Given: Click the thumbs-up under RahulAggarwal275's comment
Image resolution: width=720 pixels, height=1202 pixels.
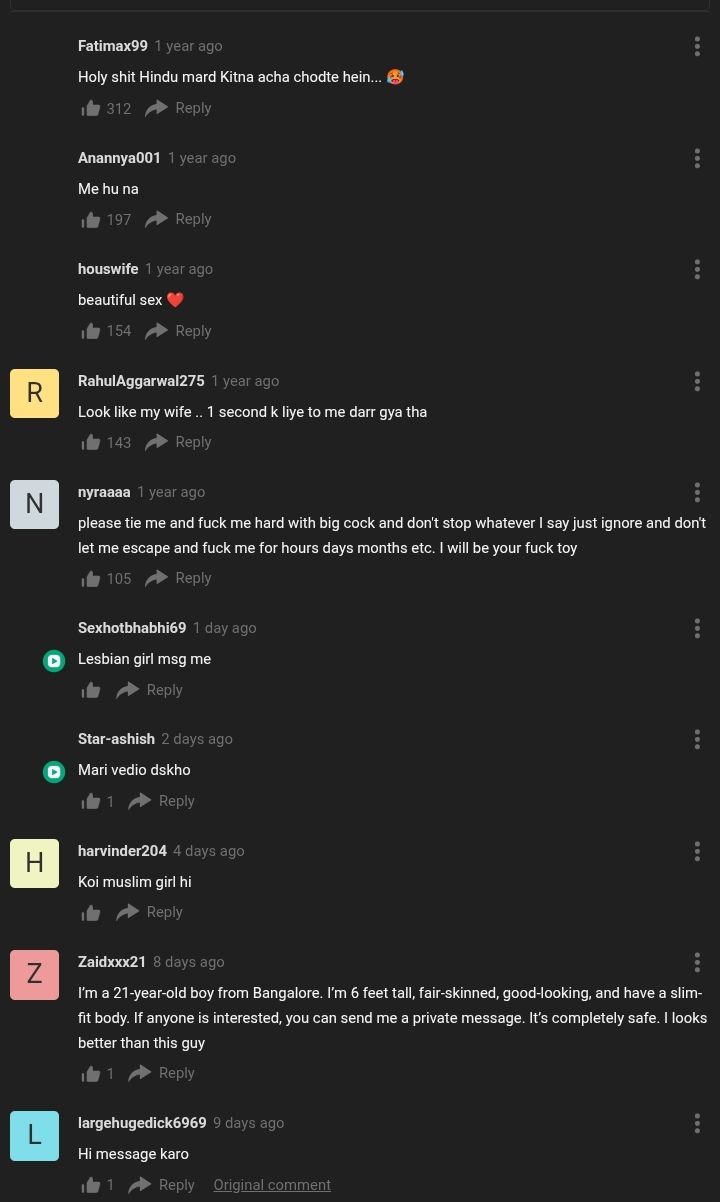Looking at the screenshot, I should point(91,442).
